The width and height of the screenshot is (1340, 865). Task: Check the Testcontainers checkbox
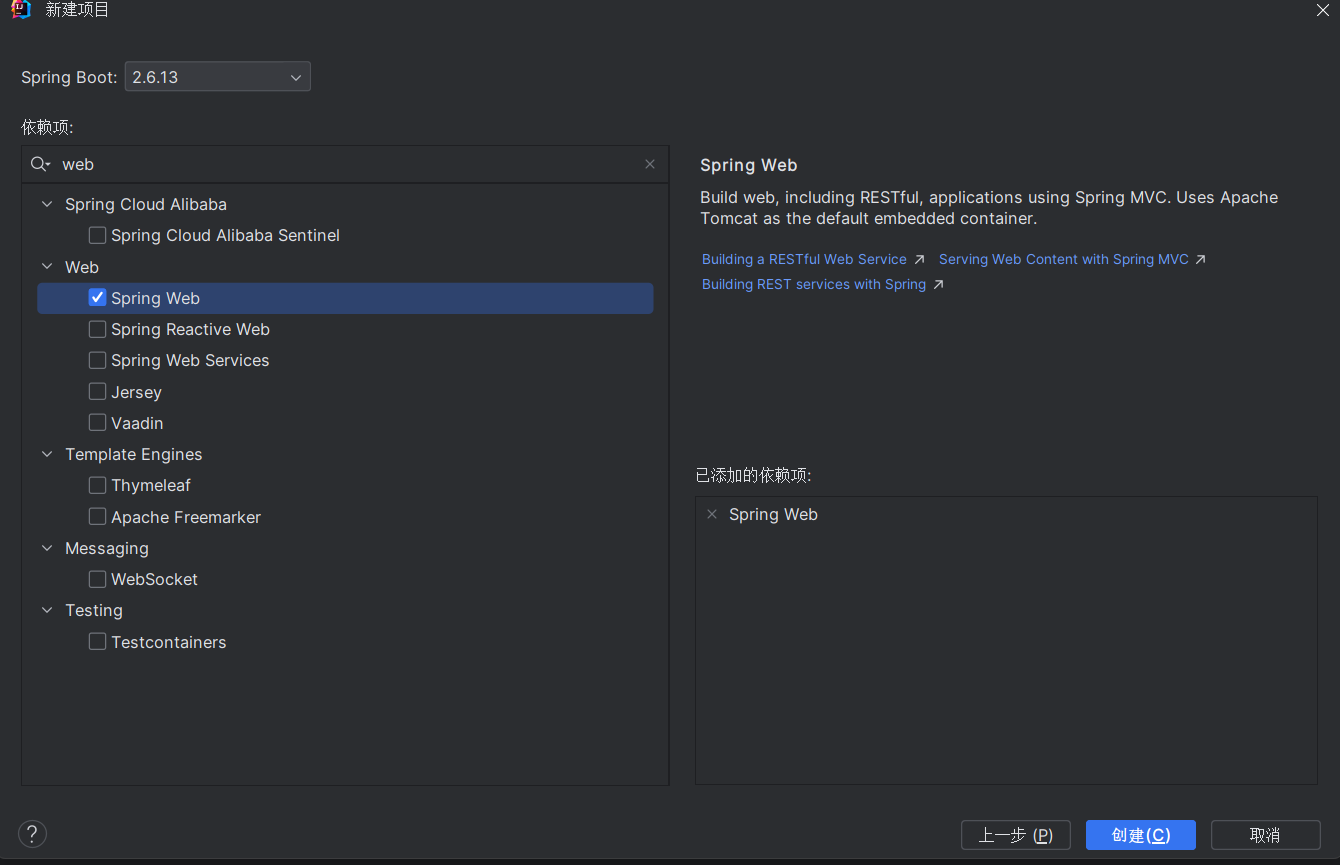(x=97, y=641)
